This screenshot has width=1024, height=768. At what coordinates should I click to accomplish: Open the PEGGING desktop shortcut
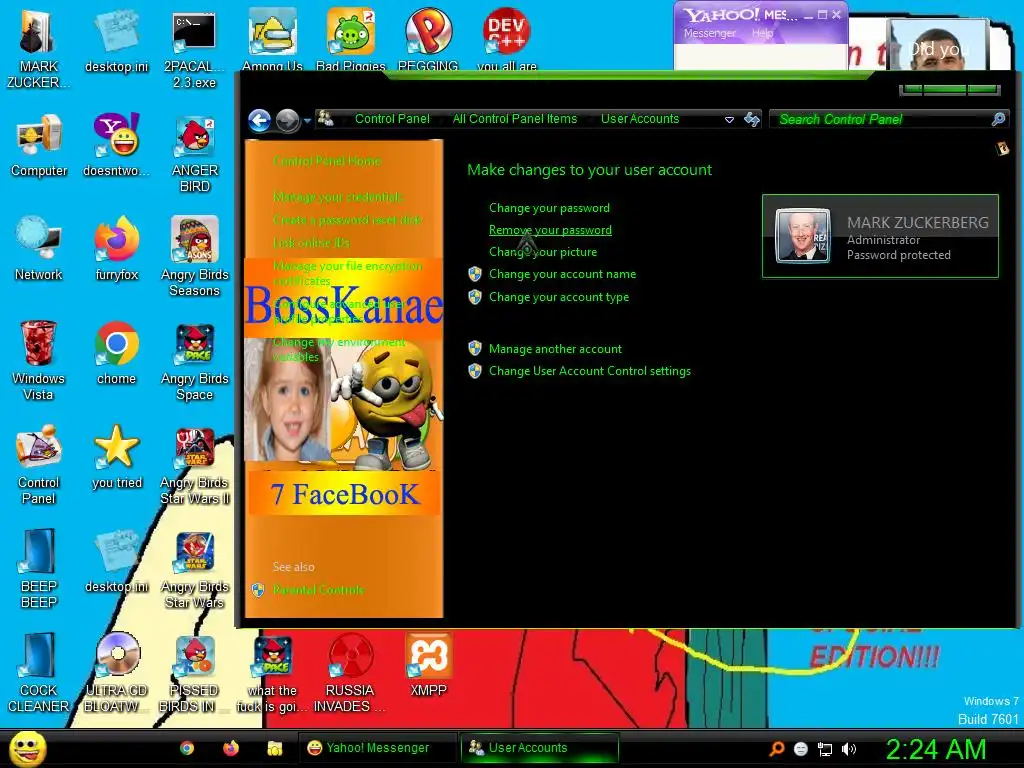click(428, 39)
